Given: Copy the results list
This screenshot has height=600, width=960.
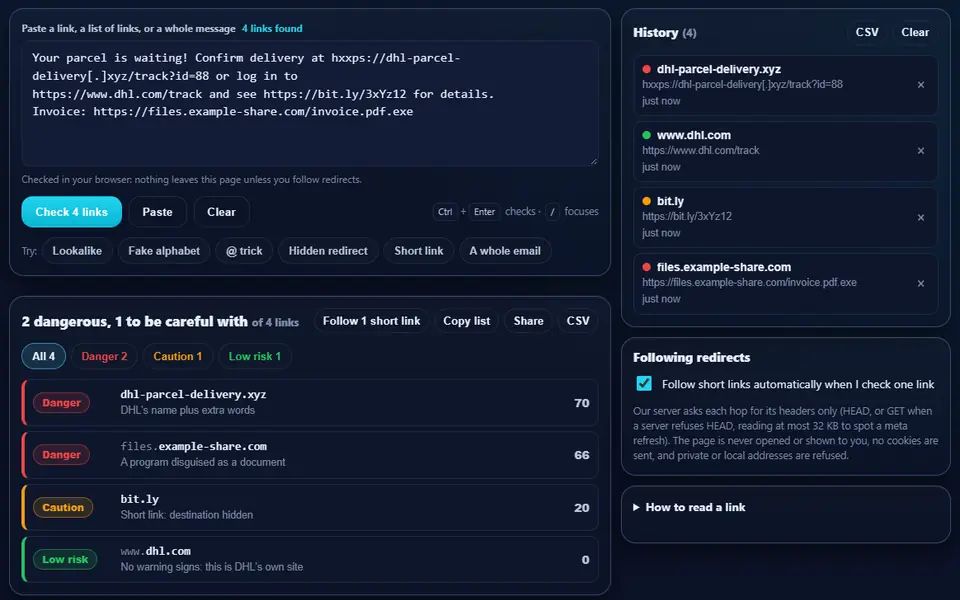Looking at the screenshot, I should click(x=467, y=321).
